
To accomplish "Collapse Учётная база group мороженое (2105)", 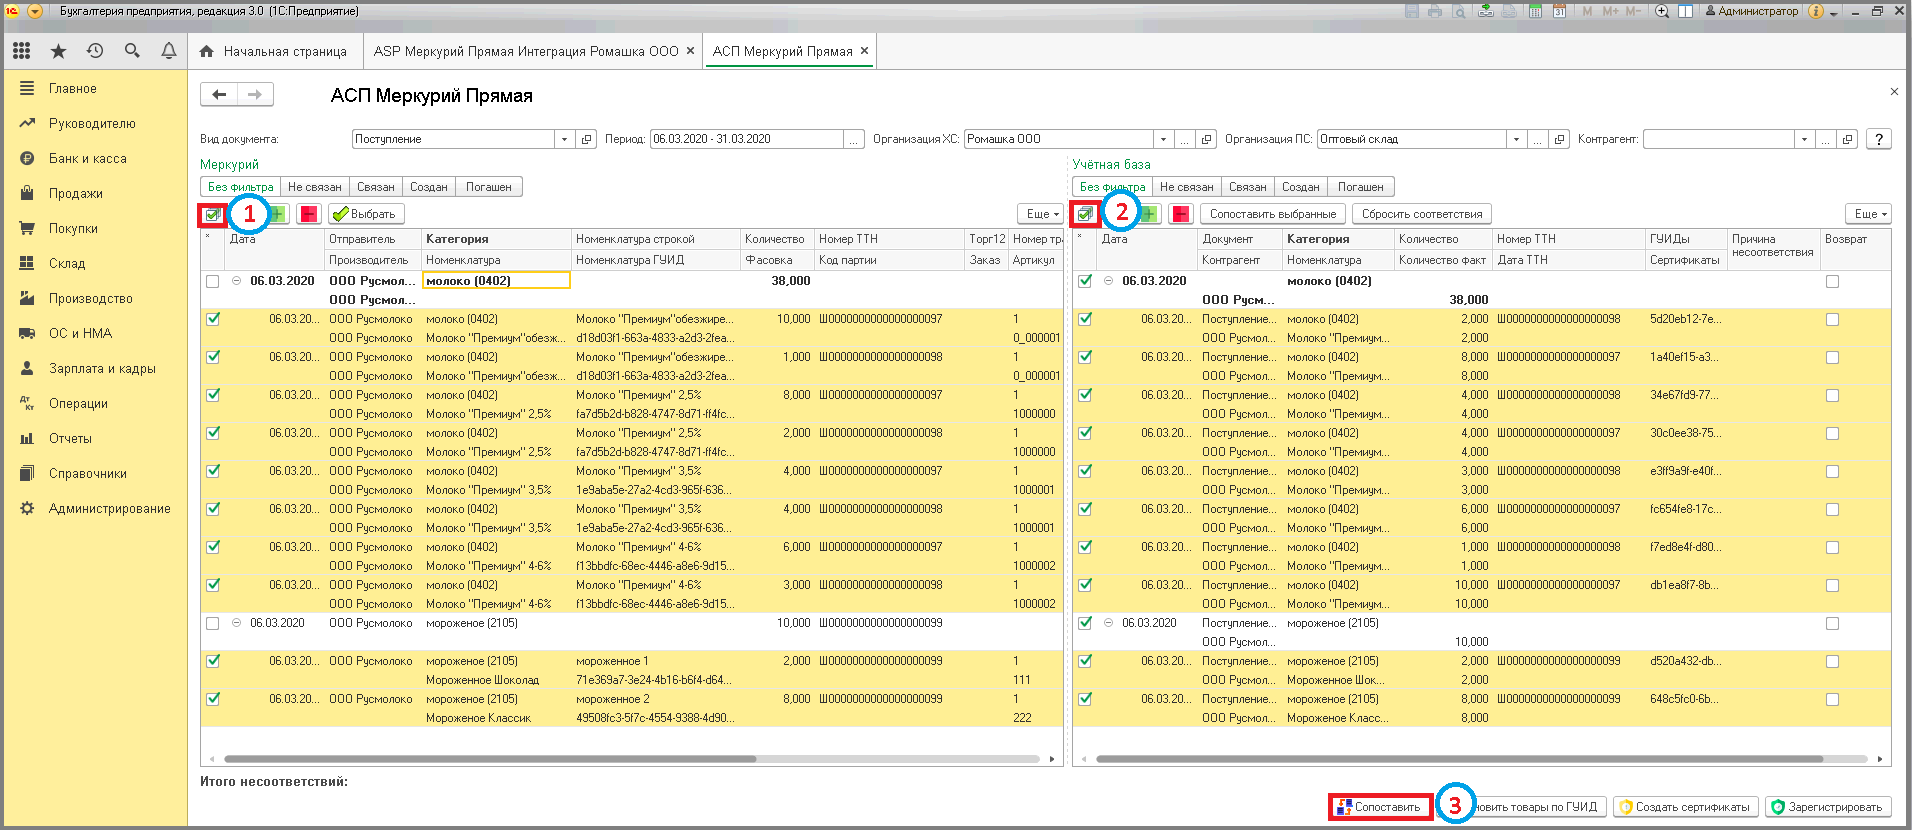I will [1109, 623].
